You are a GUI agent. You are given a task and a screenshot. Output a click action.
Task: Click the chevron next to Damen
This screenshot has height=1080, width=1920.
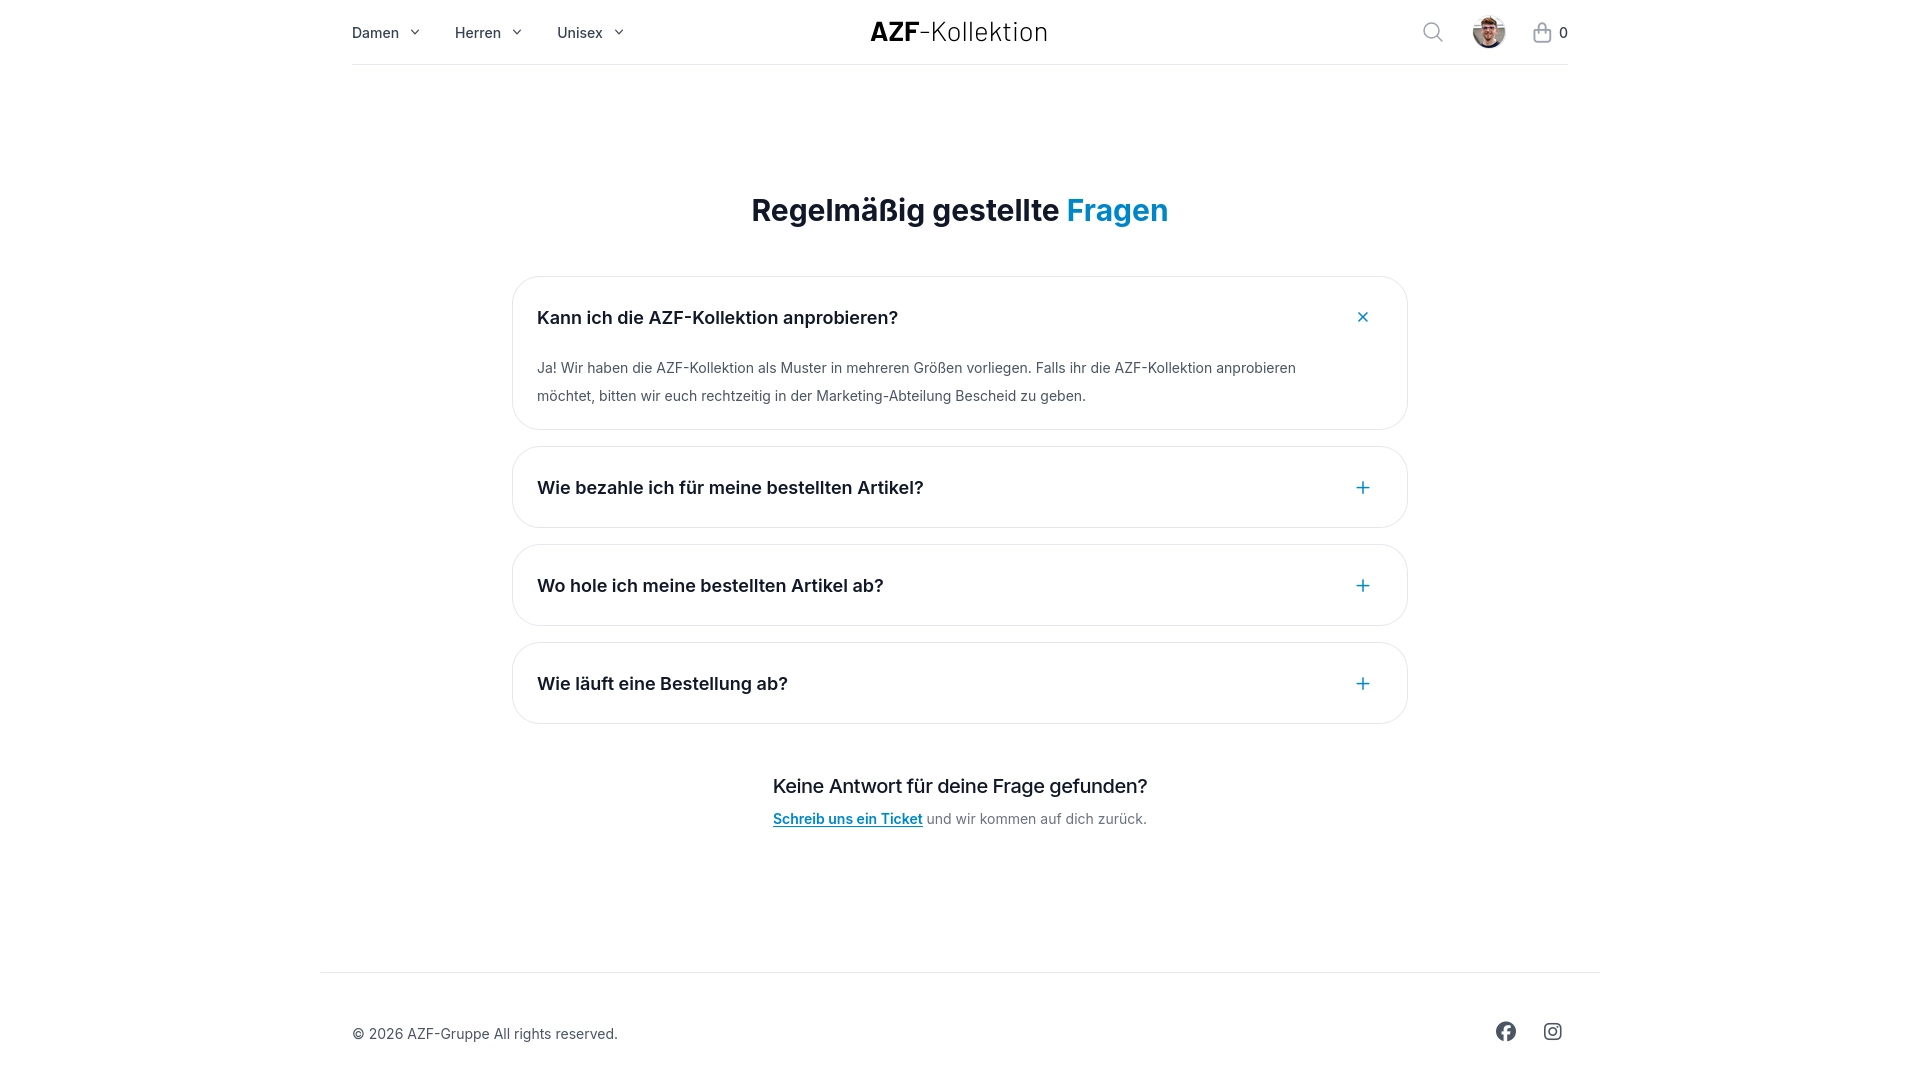pyautogui.click(x=414, y=32)
